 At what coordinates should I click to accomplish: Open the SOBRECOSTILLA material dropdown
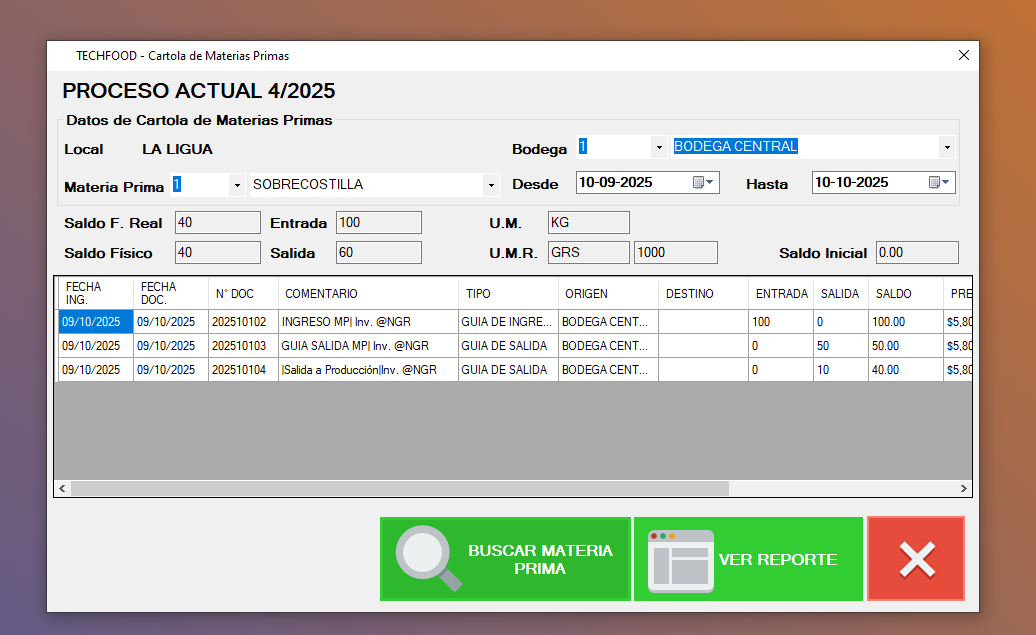(491, 185)
